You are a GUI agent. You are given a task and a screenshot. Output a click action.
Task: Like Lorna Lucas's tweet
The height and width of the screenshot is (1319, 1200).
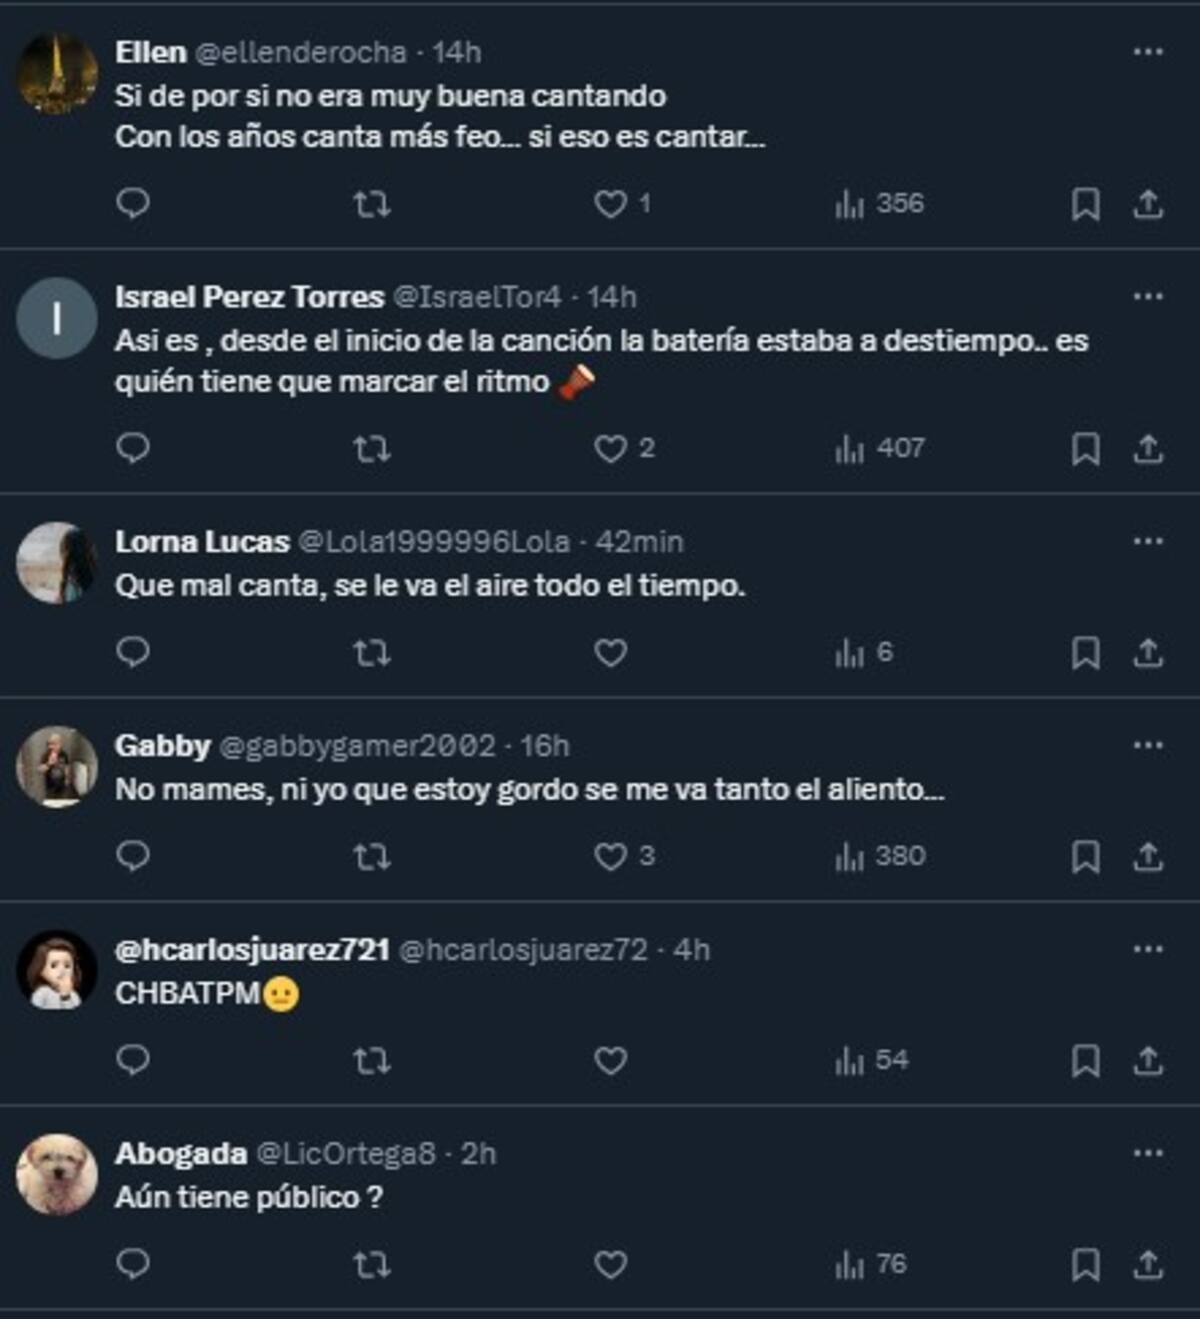[610, 653]
